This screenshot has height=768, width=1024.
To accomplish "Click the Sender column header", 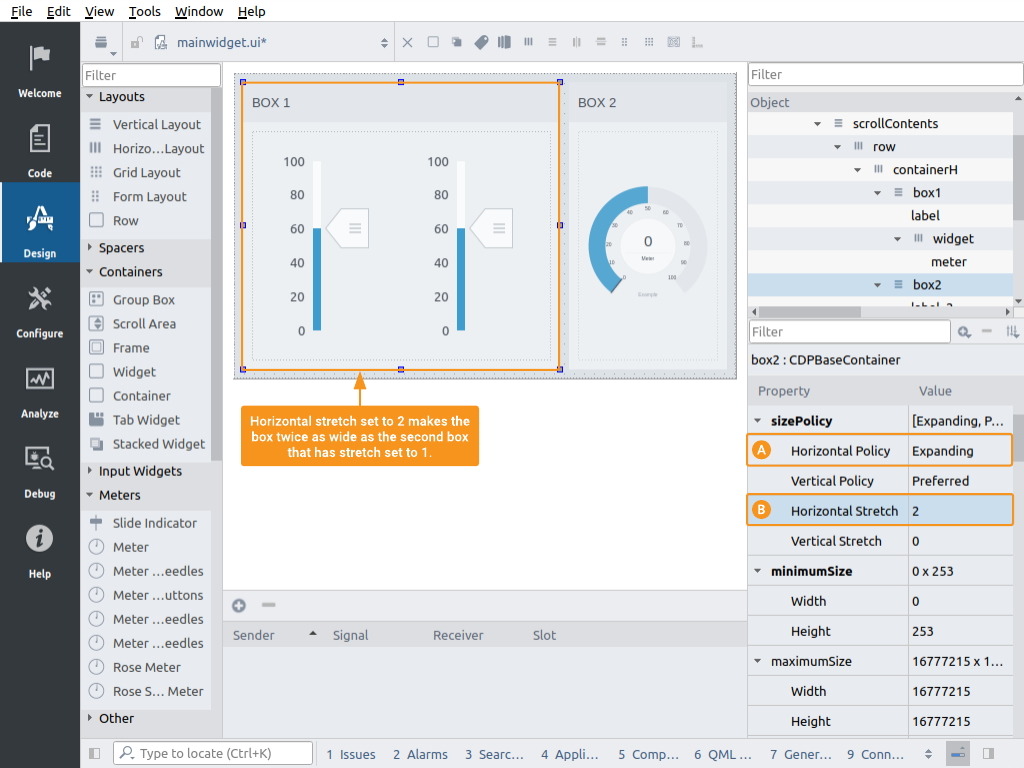I will (252, 635).
